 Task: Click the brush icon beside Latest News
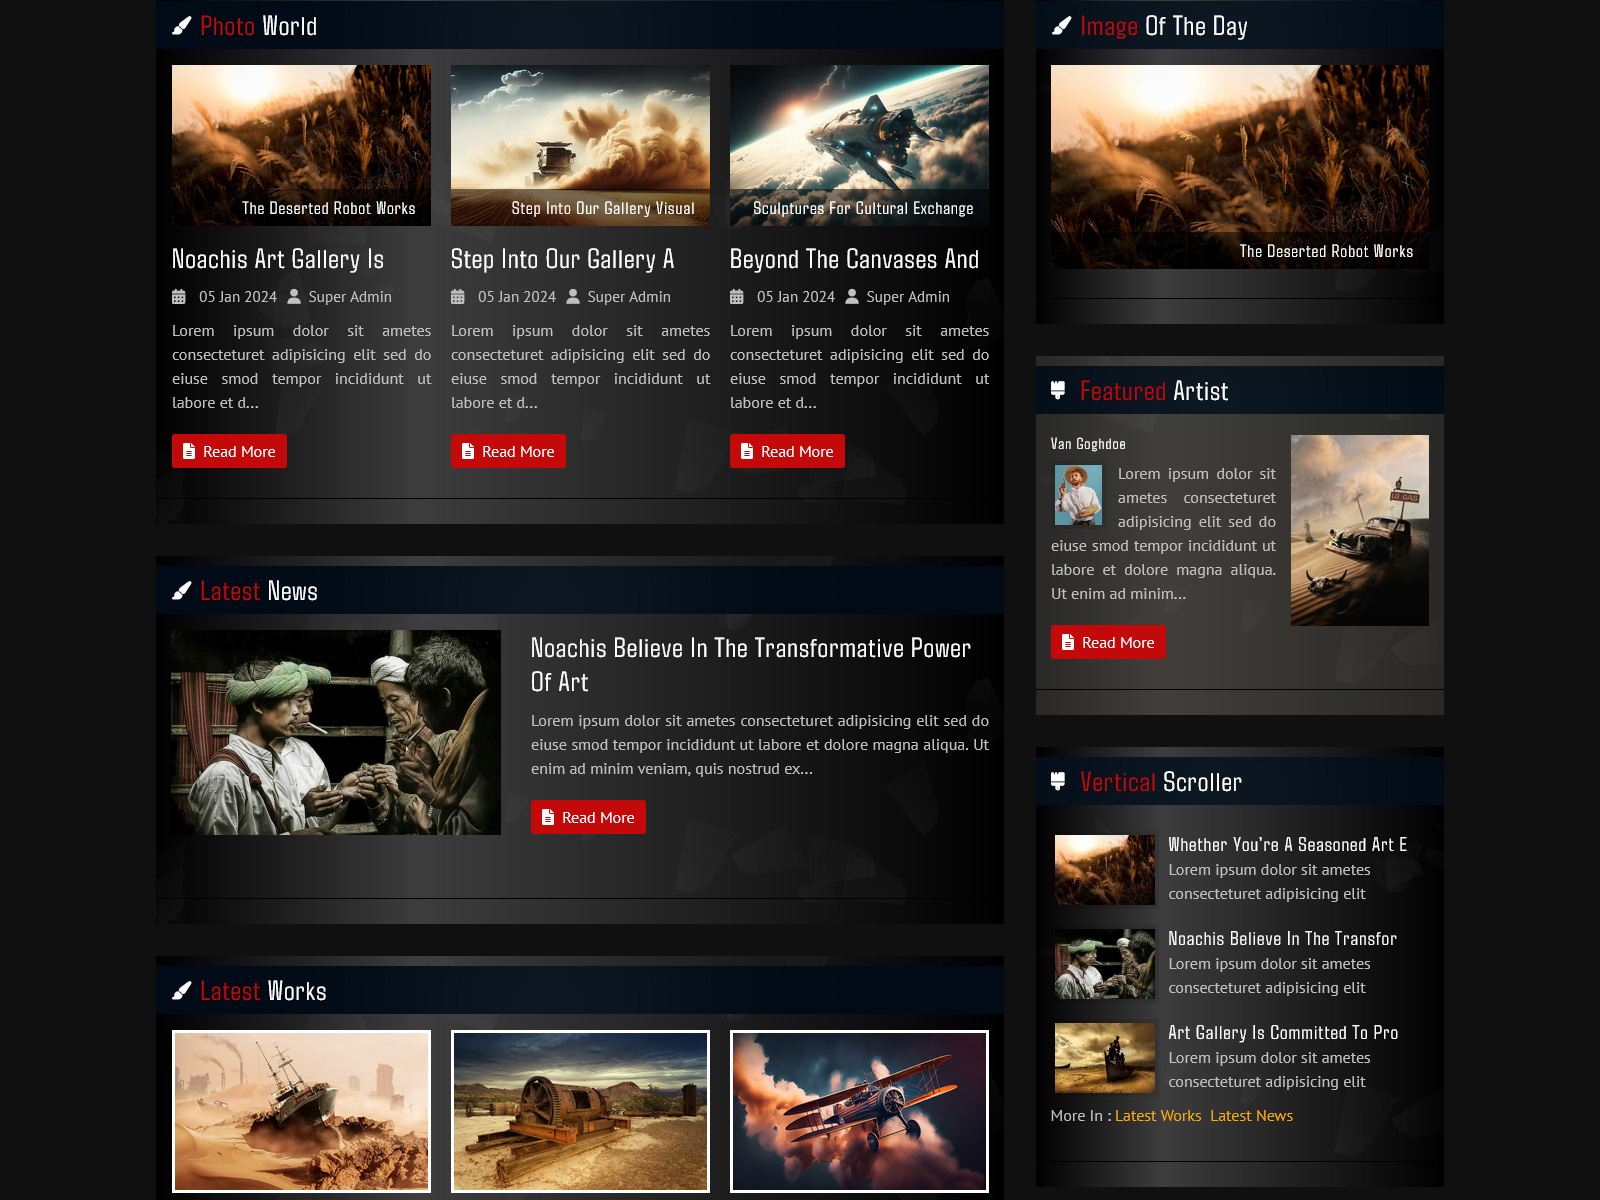coord(181,591)
